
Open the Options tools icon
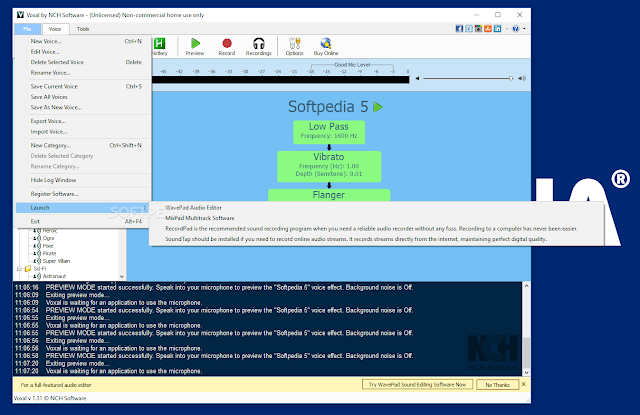(294, 43)
